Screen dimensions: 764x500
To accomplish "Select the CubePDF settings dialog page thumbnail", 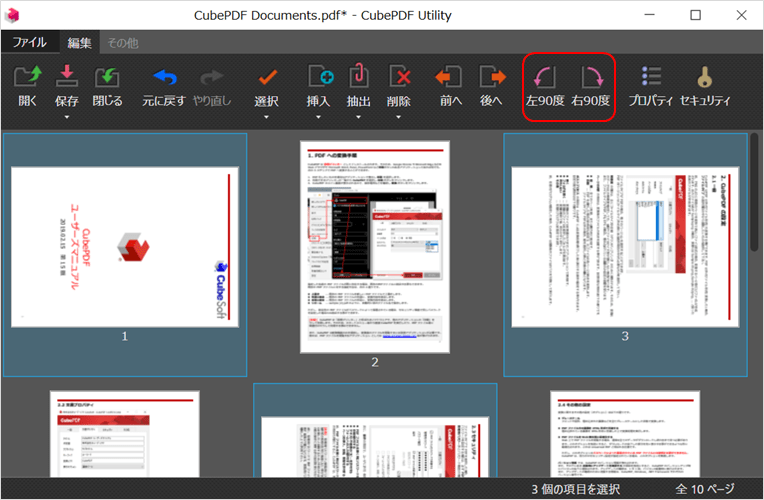I will 125,434.
